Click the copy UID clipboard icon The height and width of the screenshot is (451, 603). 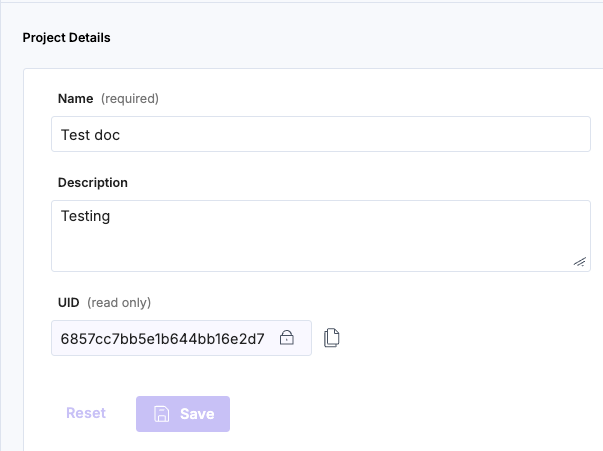tap(332, 338)
